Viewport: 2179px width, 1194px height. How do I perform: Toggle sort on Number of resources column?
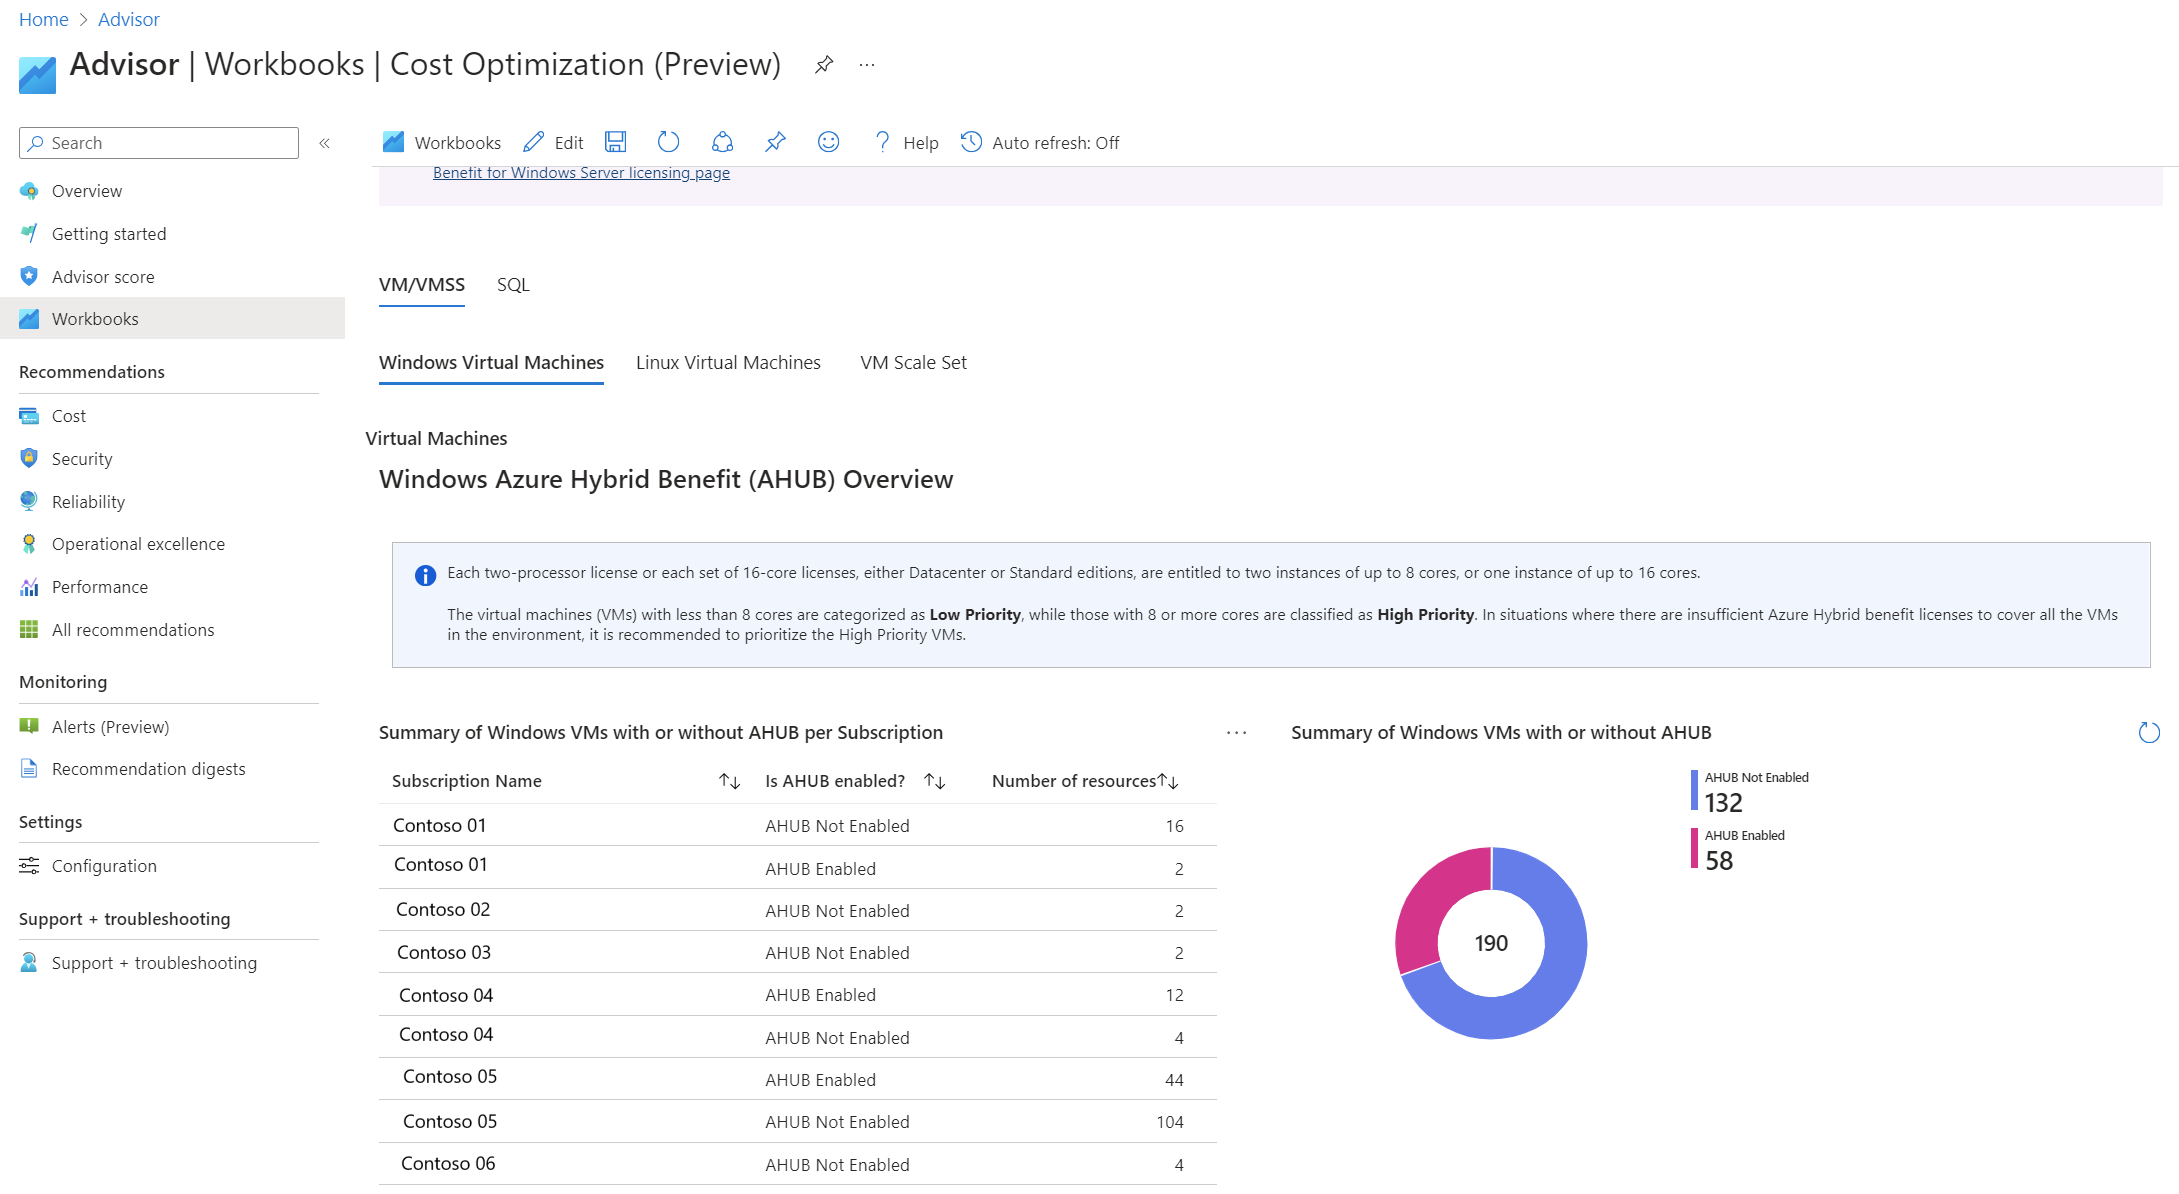[1168, 781]
